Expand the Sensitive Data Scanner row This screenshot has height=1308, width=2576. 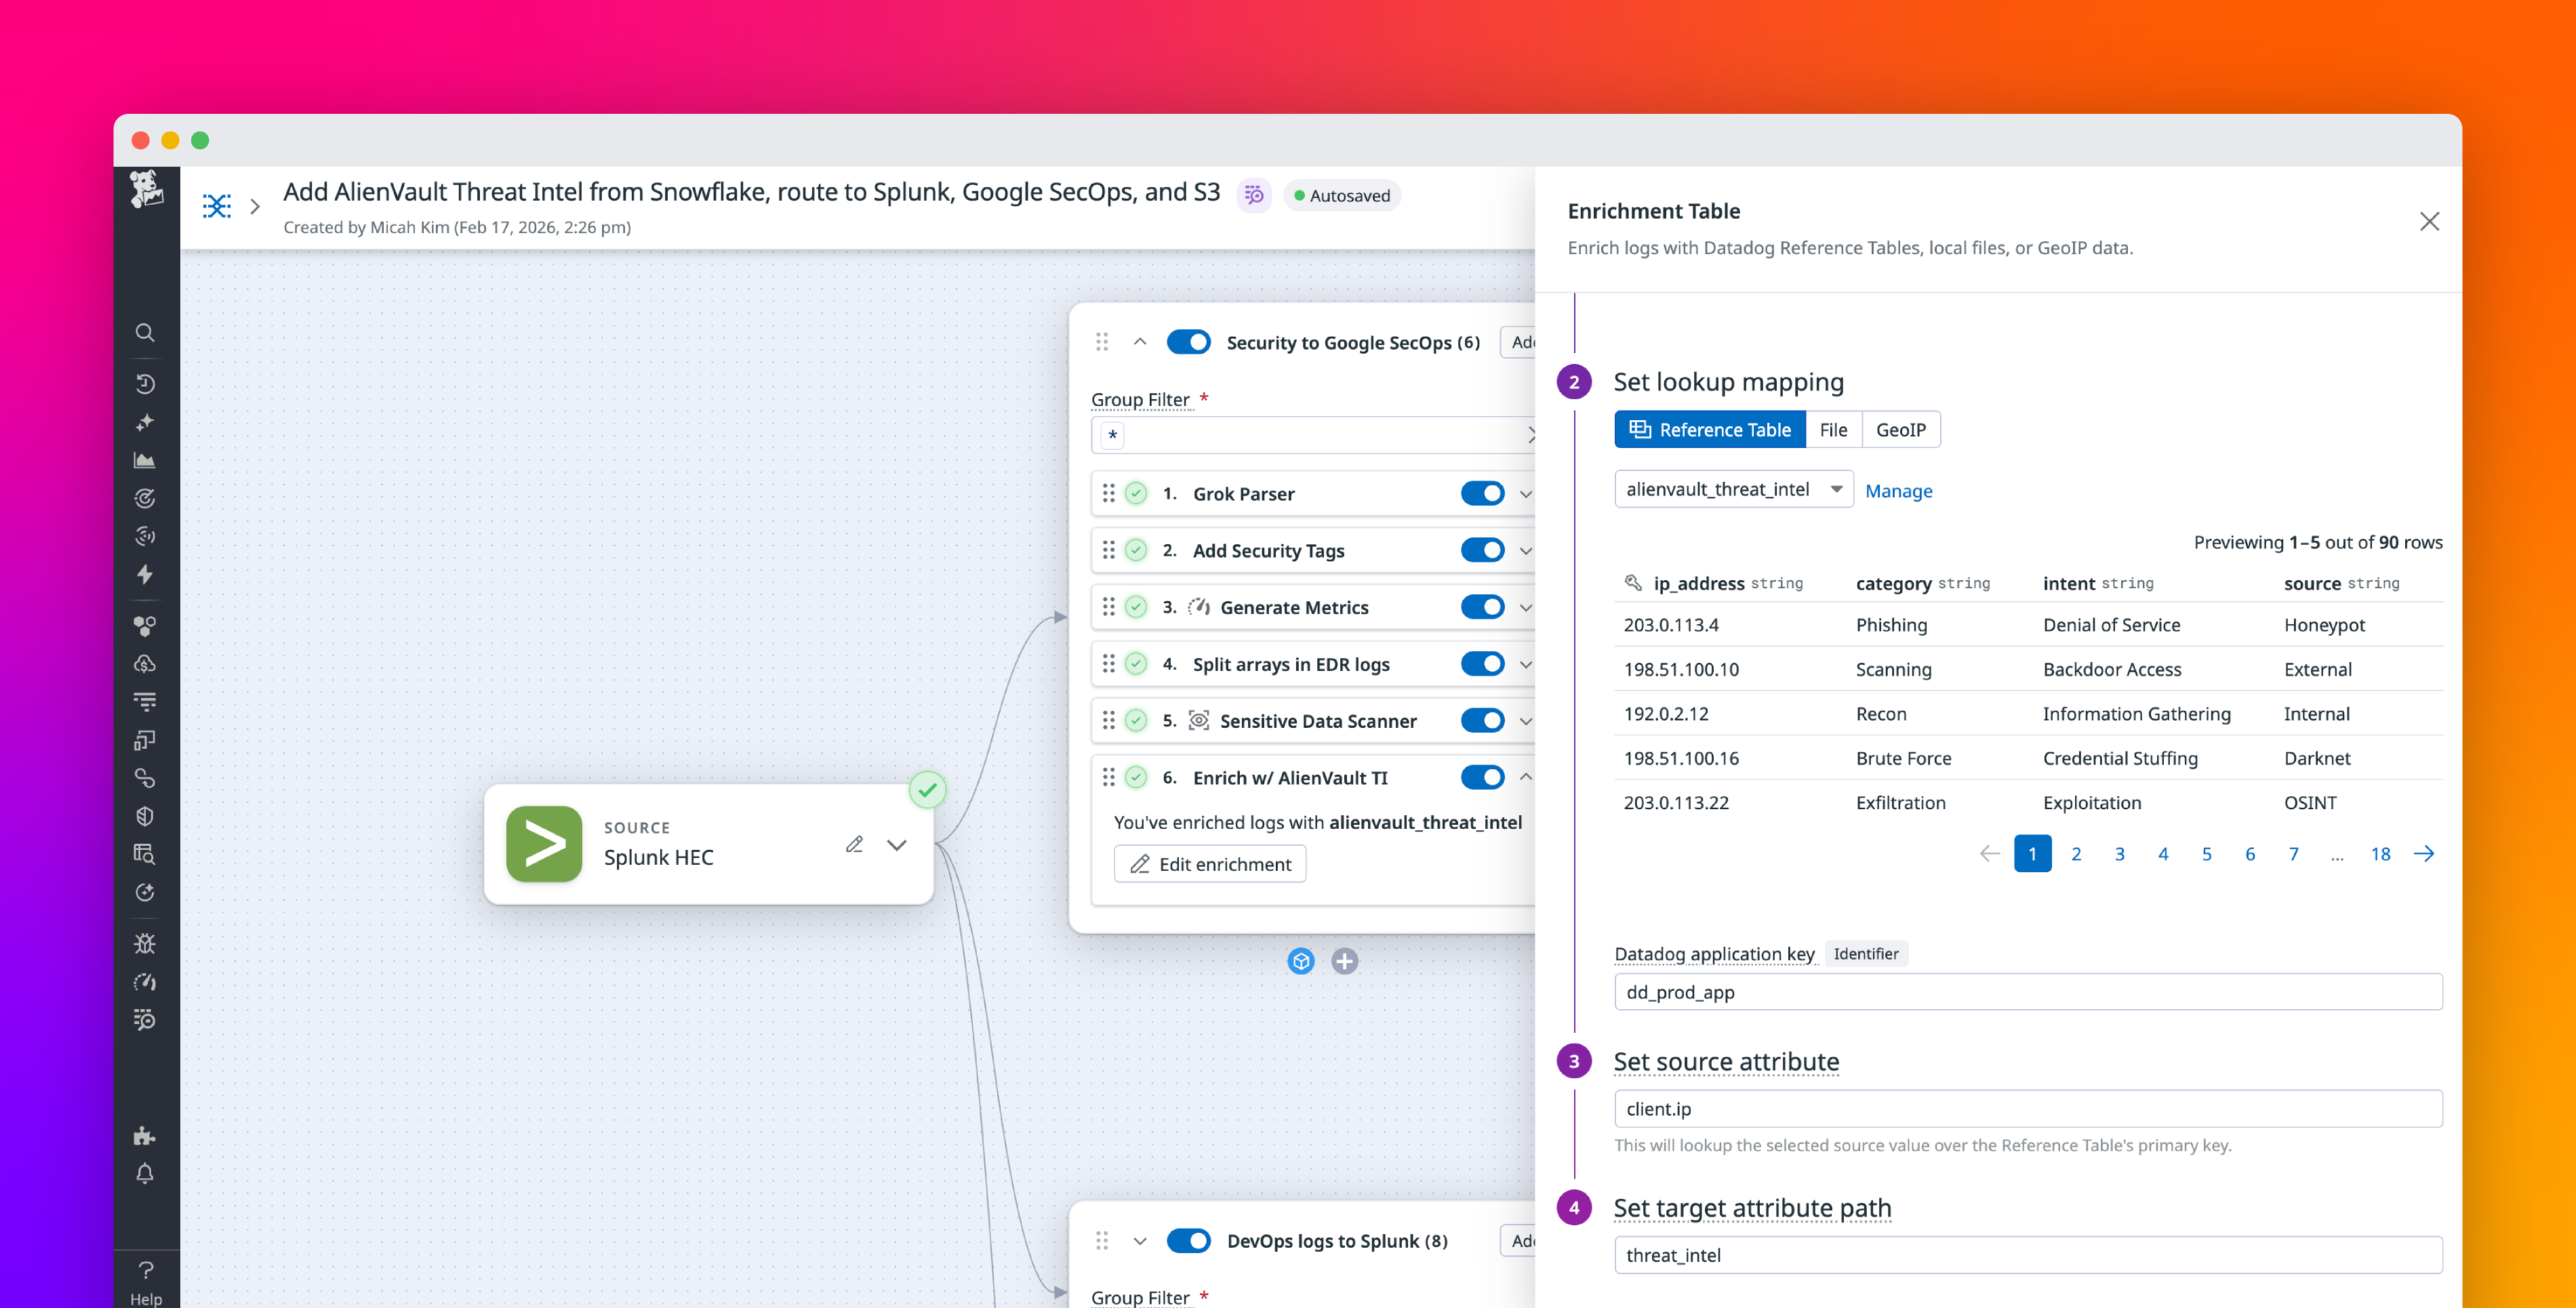(x=1525, y=722)
